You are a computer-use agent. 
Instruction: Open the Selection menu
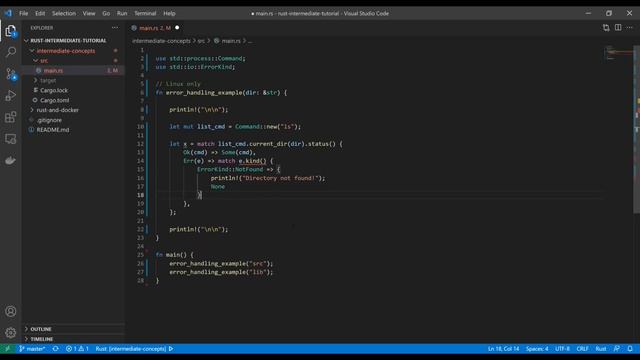tap(64, 13)
